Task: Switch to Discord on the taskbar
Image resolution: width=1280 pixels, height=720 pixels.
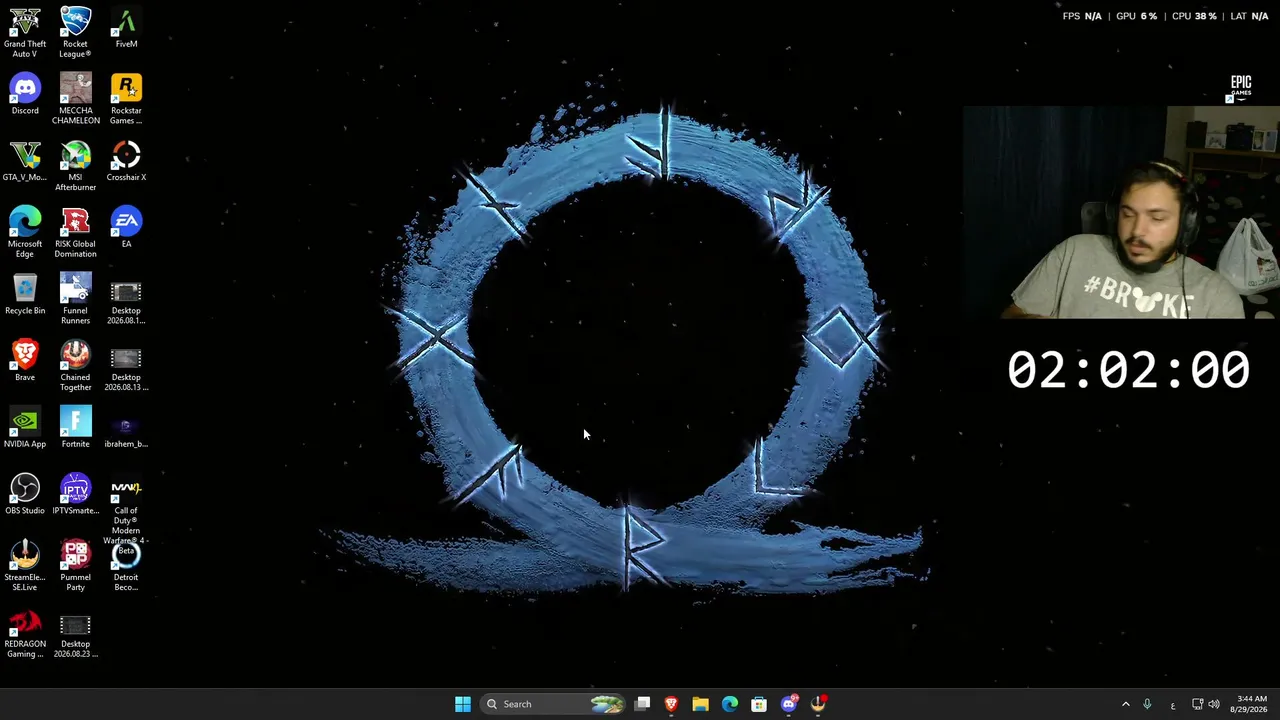Action: point(789,704)
